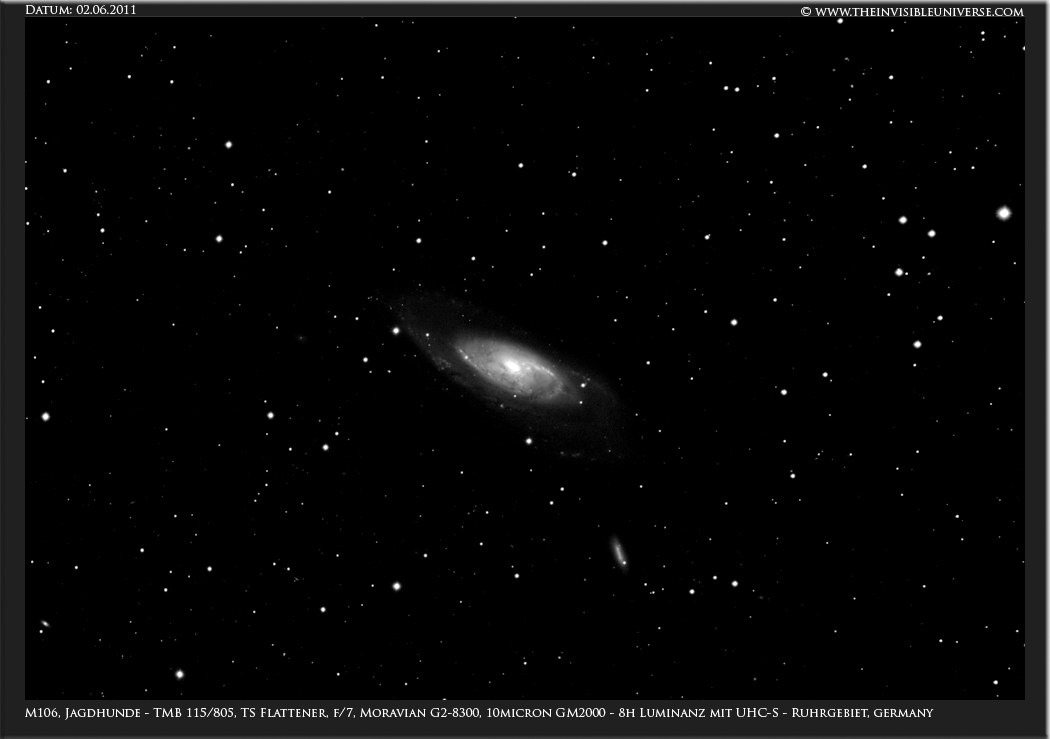Select the bright isolated star at far left edge

pyautogui.click(x=45, y=416)
